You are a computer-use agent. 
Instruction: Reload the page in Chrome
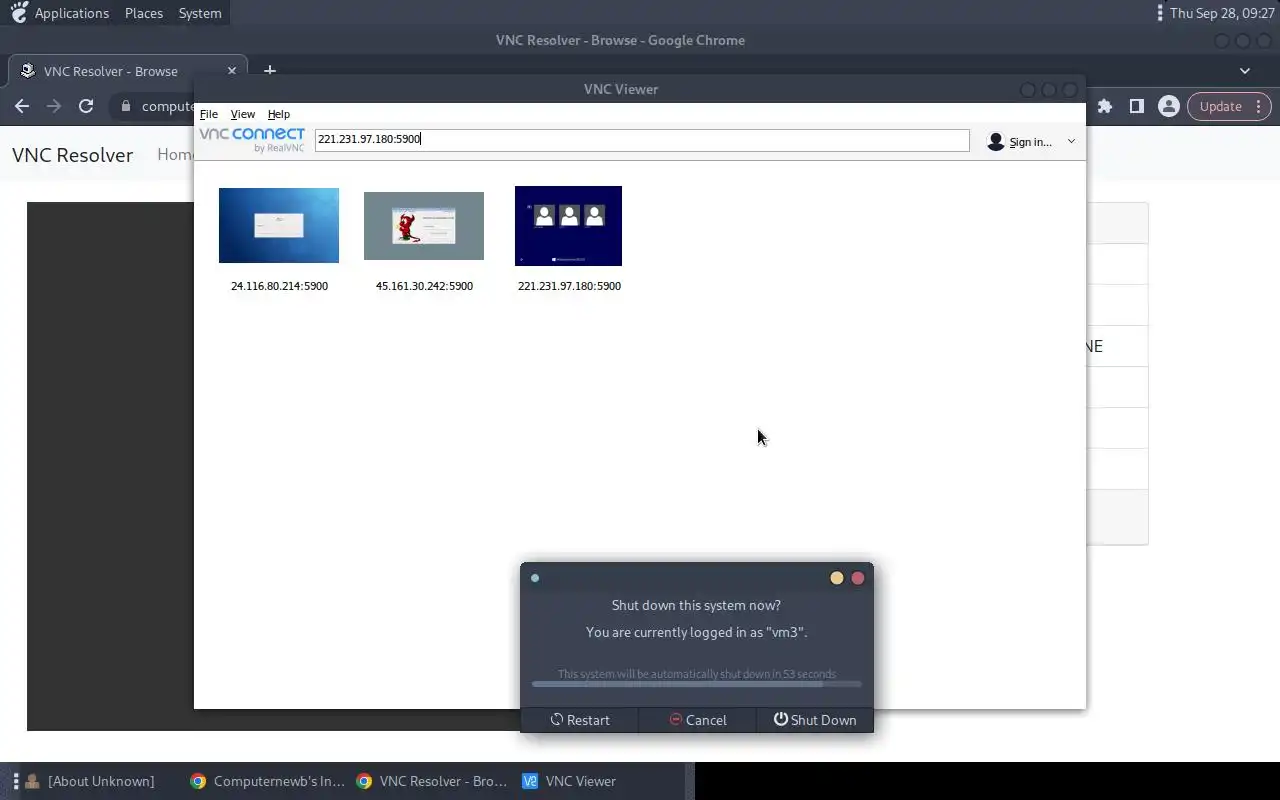click(86, 106)
